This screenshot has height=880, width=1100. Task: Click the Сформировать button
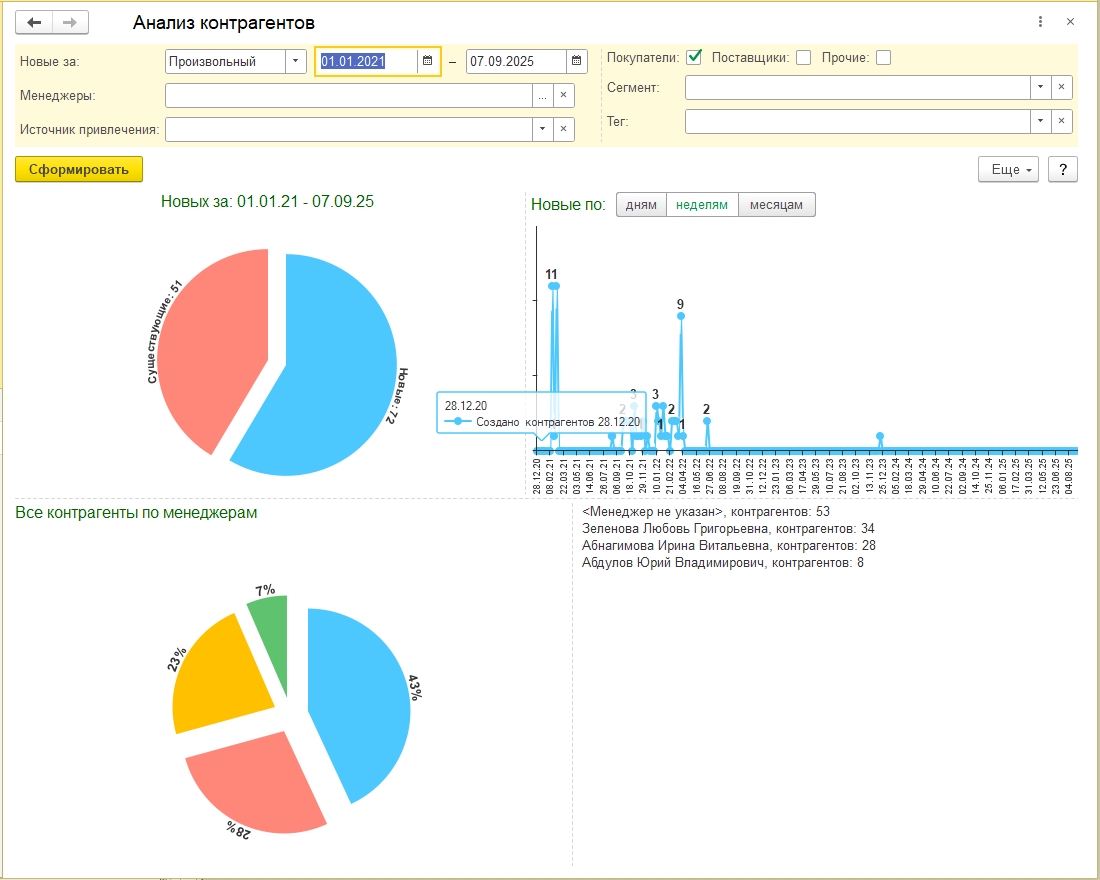click(x=79, y=169)
